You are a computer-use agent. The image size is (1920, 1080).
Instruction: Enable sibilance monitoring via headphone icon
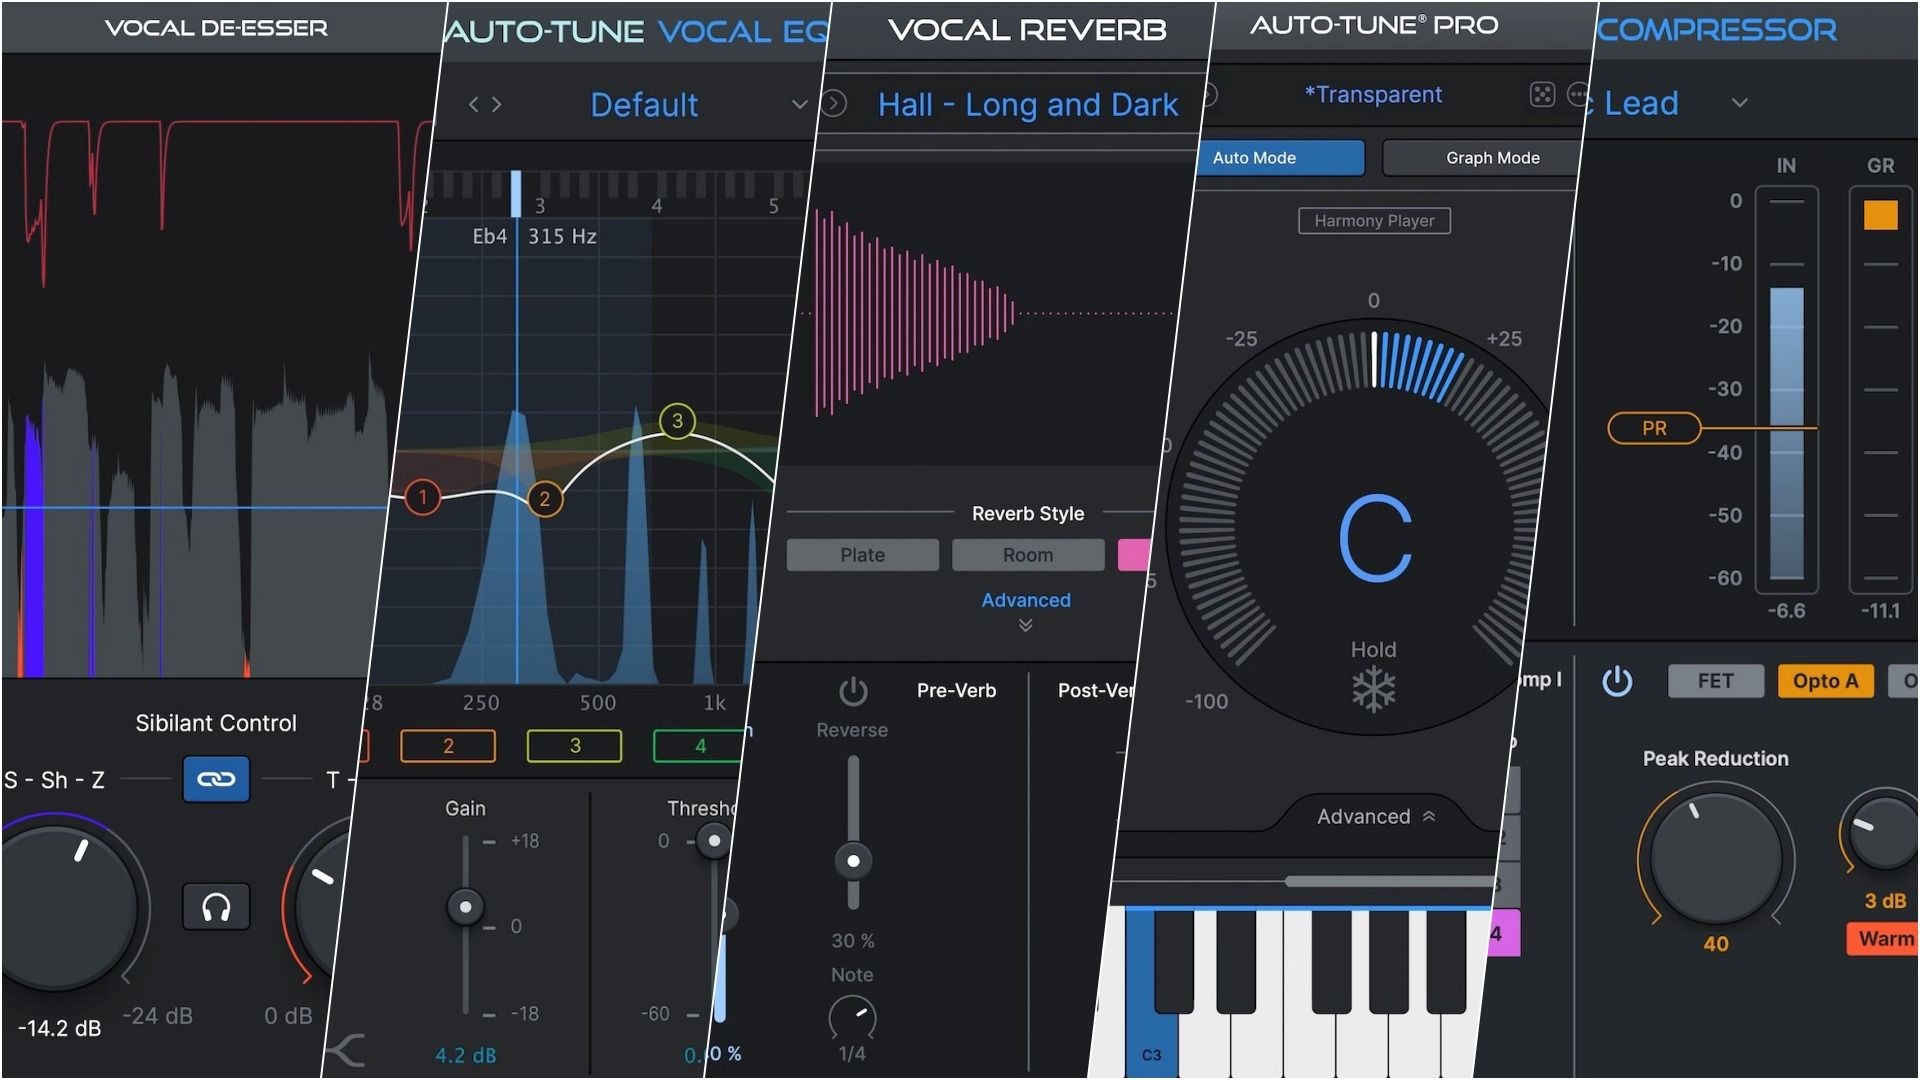tap(216, 908)
